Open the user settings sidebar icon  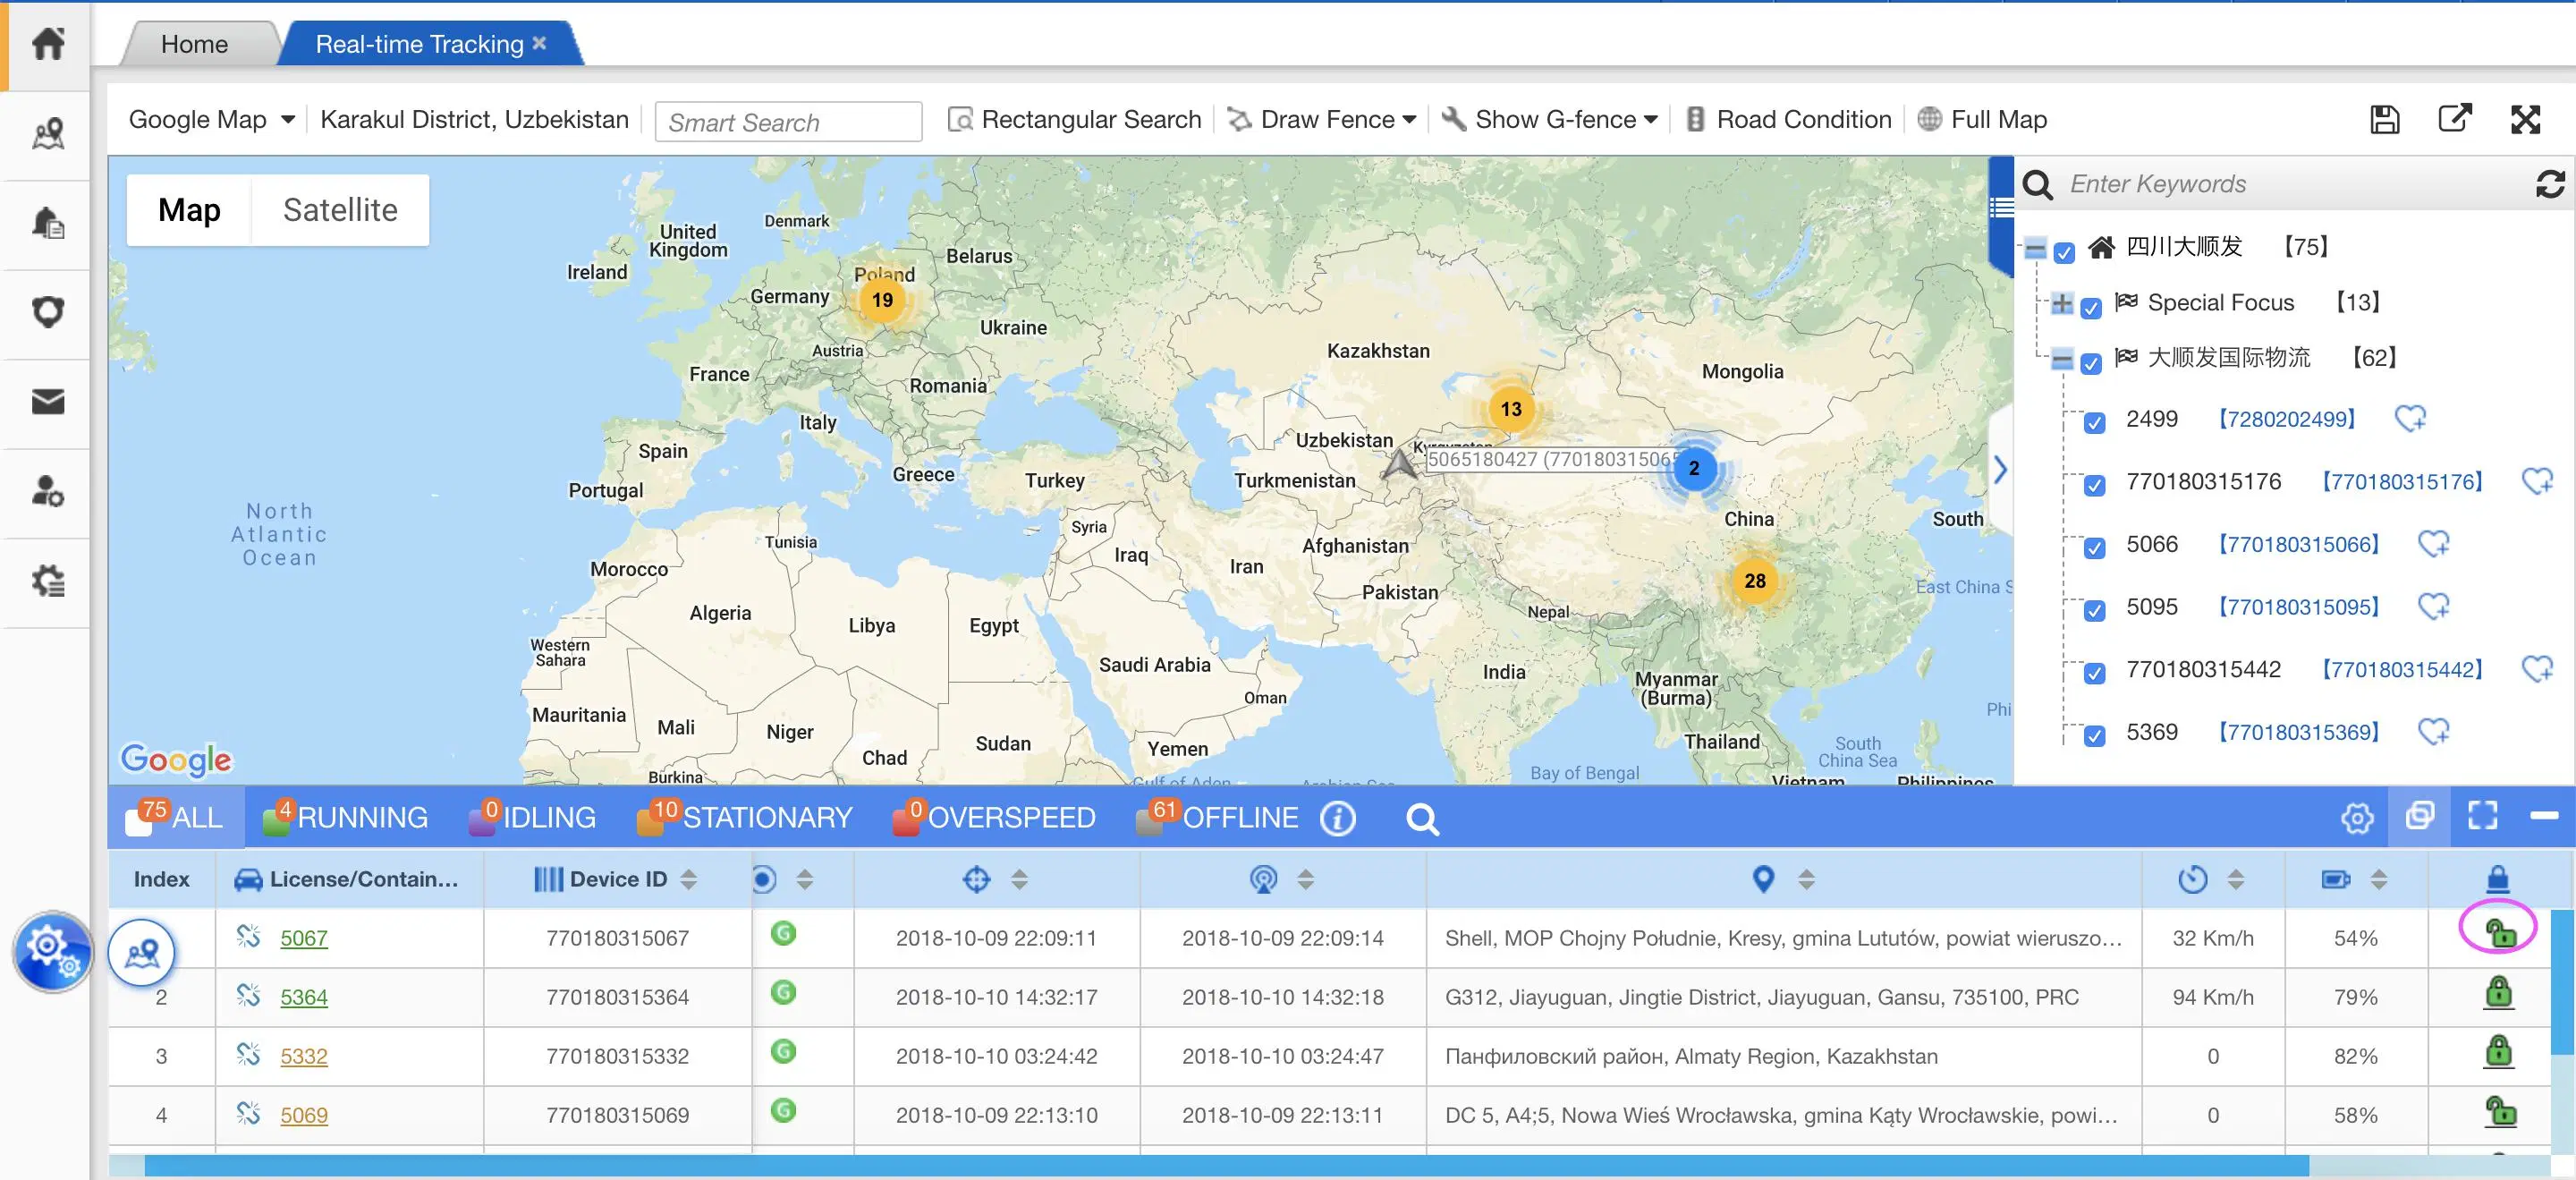47,491
